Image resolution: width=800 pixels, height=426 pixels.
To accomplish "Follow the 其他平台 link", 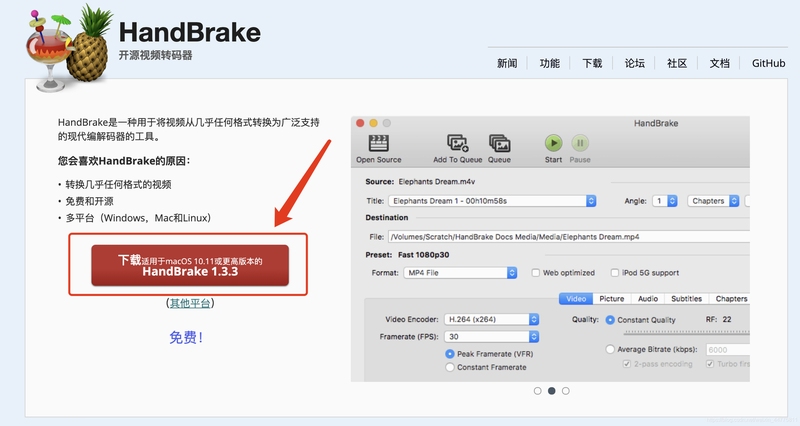I will click(x=190, y=304).
